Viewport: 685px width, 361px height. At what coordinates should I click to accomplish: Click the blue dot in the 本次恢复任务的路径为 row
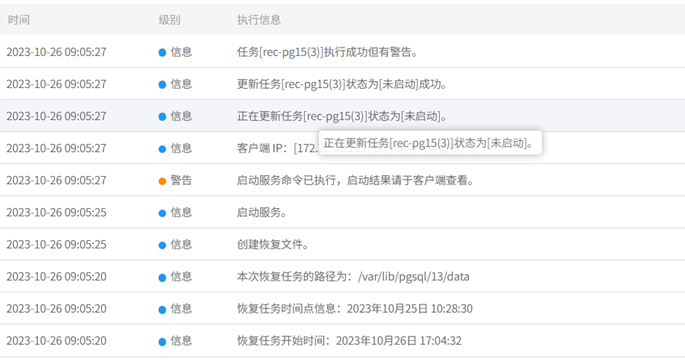pyautogui.click(x=162, y=277)
